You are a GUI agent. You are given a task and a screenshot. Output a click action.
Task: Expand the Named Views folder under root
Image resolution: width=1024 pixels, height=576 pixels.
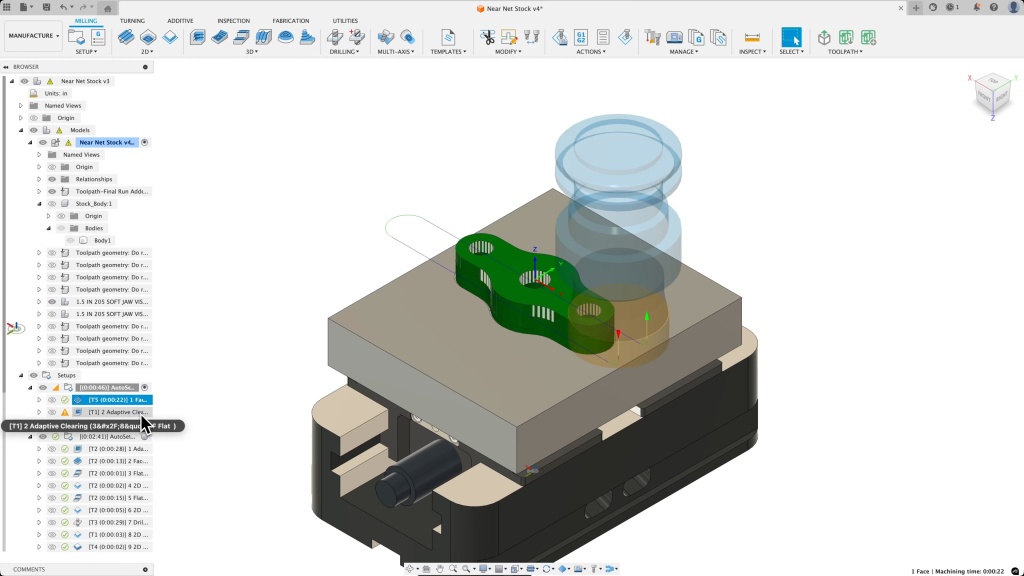click(x=20, y=105)
